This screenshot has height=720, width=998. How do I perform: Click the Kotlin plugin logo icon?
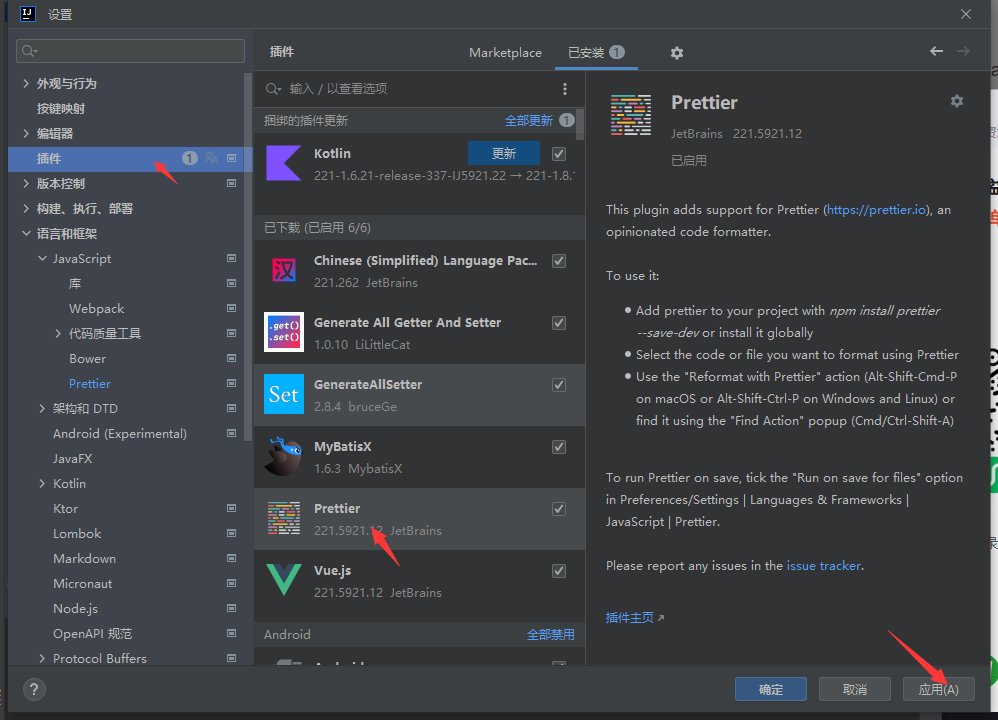[284, 164]
